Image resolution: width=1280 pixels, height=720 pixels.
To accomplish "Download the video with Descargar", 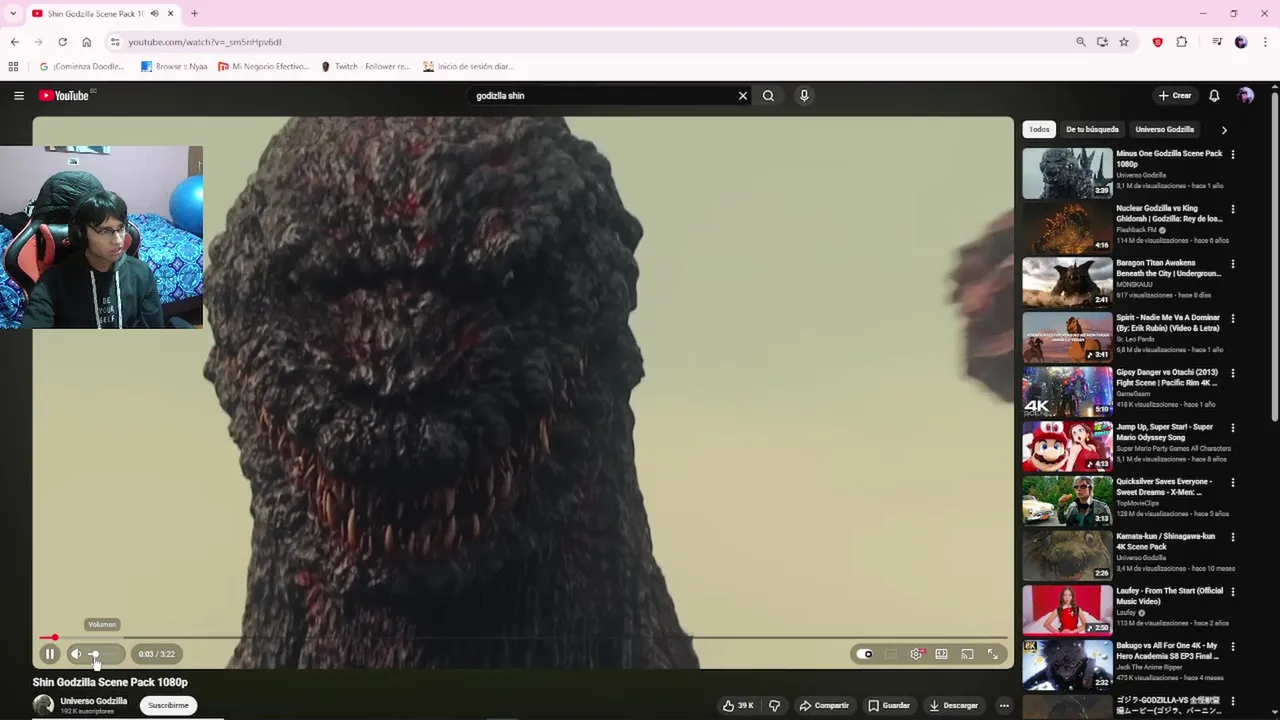I will (954, 705).
